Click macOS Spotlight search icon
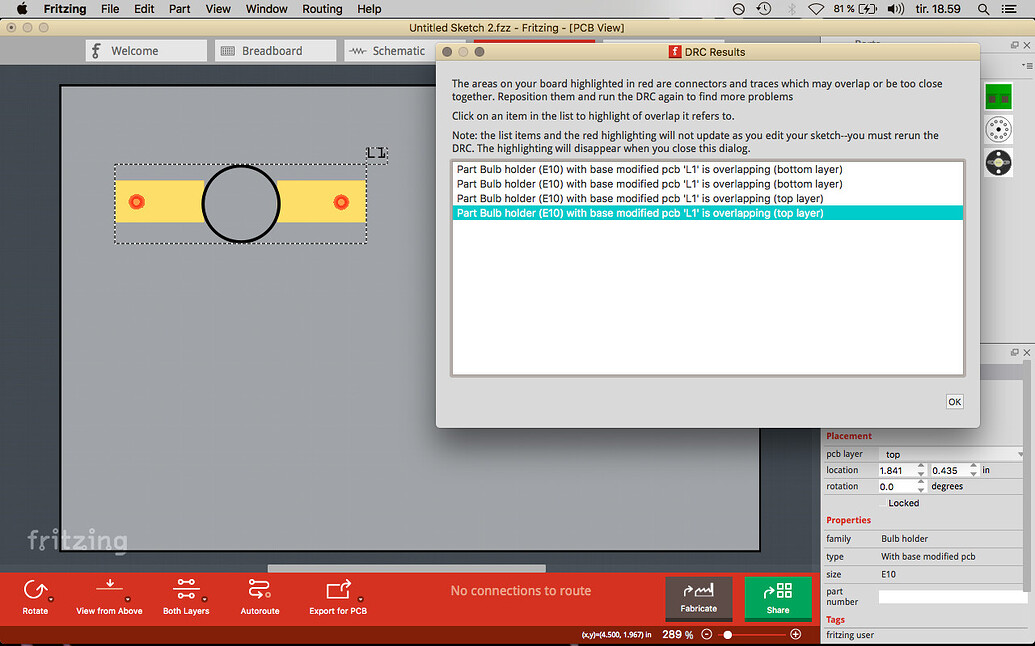The height and width of the screenshot is (646, 1035). (984, 9)
